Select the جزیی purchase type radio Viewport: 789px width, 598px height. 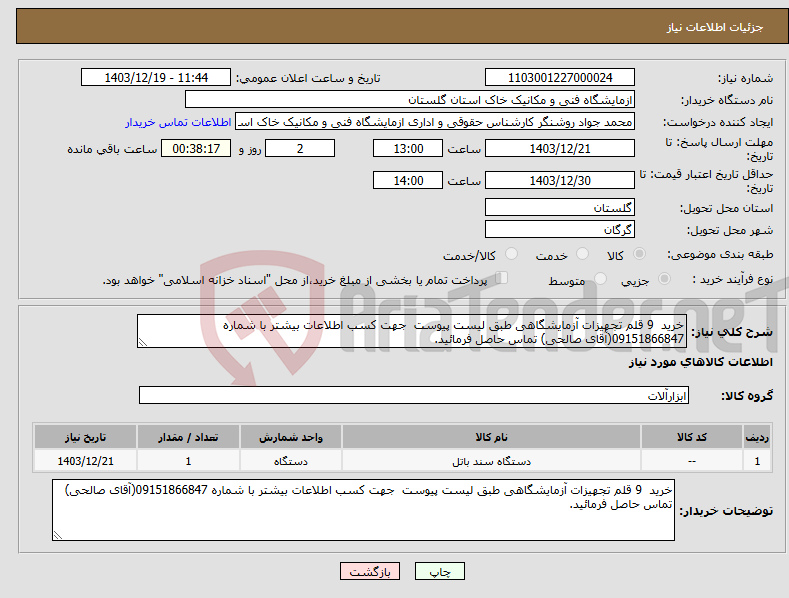tap(664, 279)
